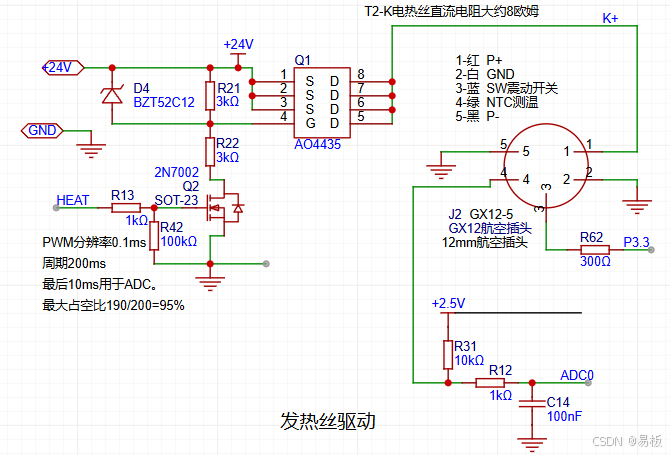Select ground symbol on connector pin 2

(637, 207)
